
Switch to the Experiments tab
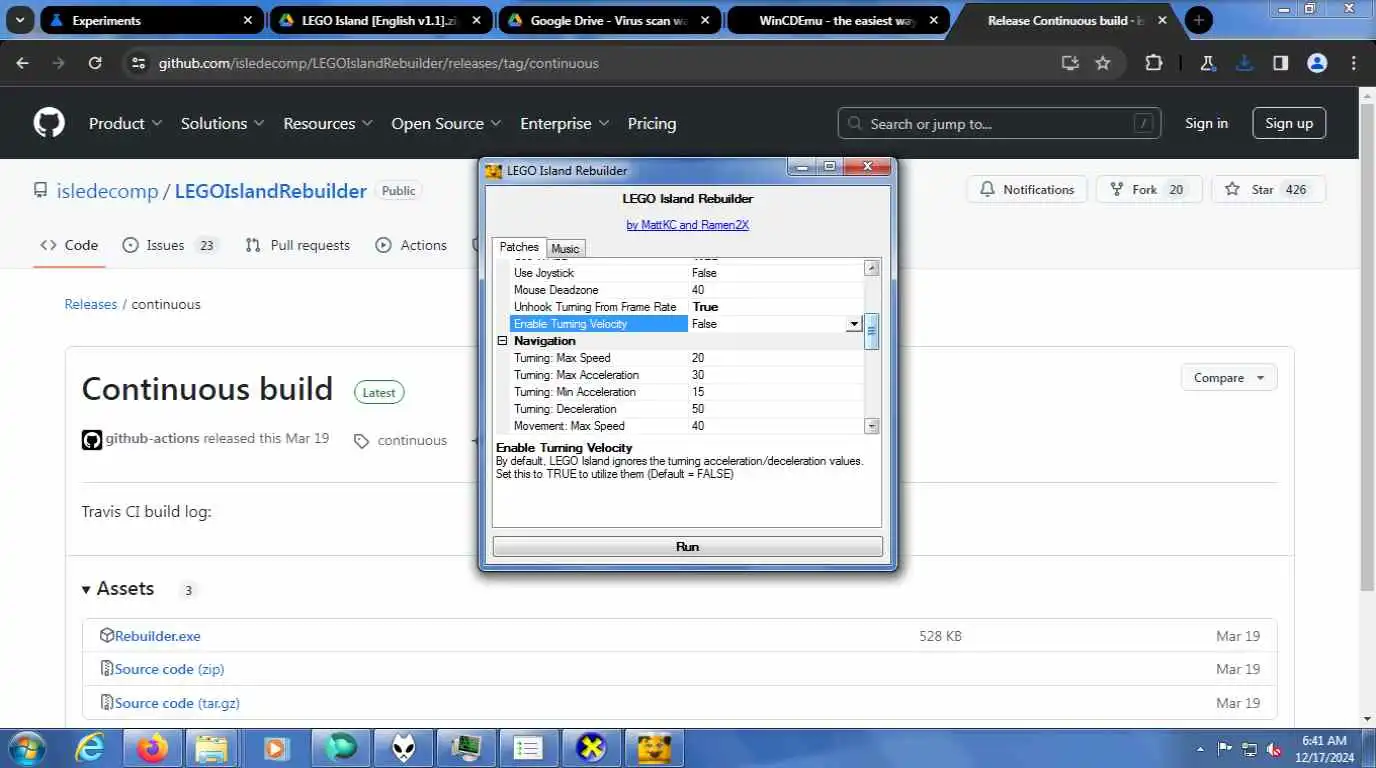[x=151, y=20]
